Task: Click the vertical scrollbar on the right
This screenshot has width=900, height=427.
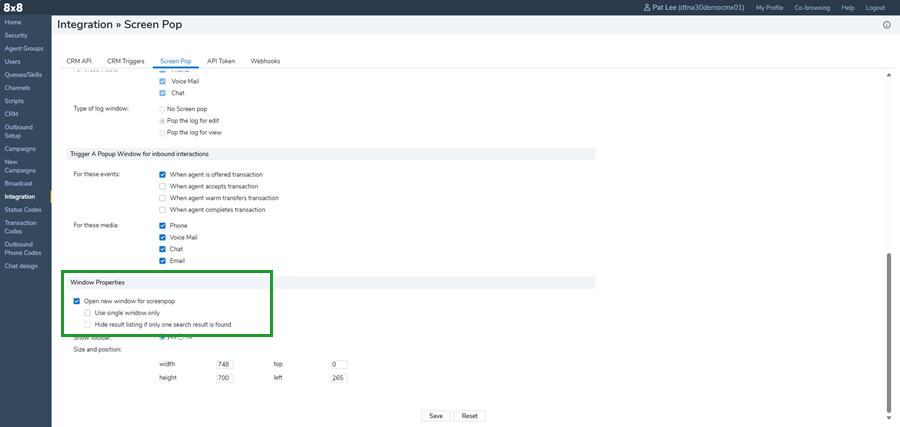Action: (889, 330)
